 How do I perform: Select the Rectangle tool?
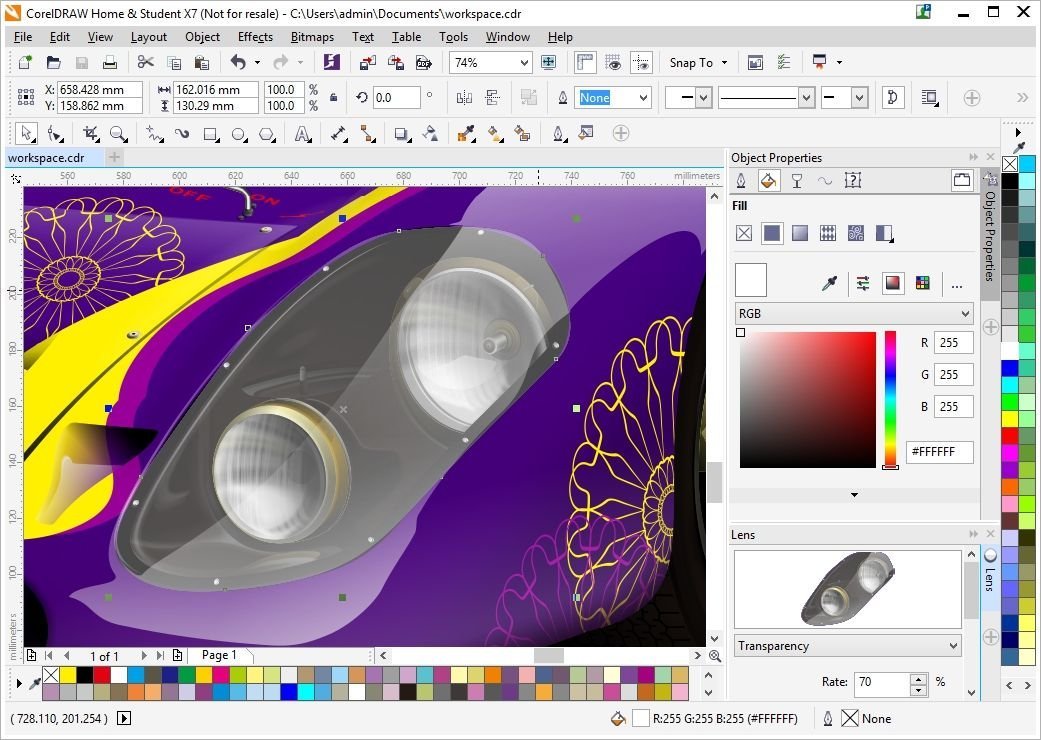click(211, 134)
